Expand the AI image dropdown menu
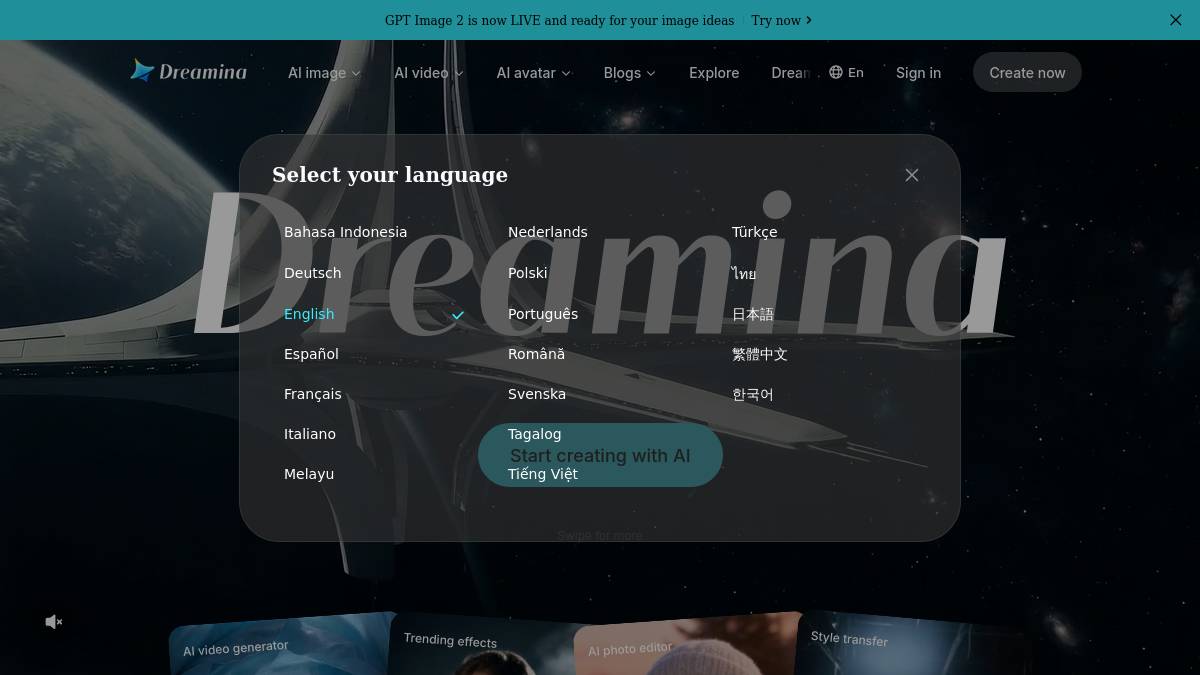The width and height of the screenshot is (1200, 675). pos(324,73)
